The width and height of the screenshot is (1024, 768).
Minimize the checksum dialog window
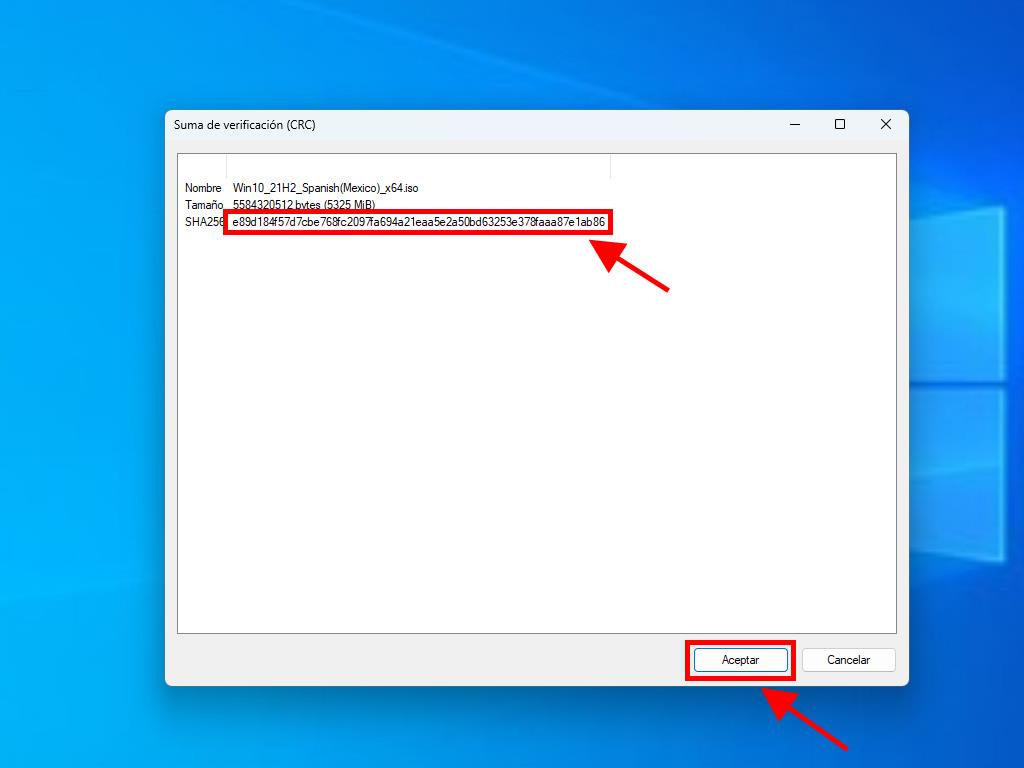pos(794,124)
